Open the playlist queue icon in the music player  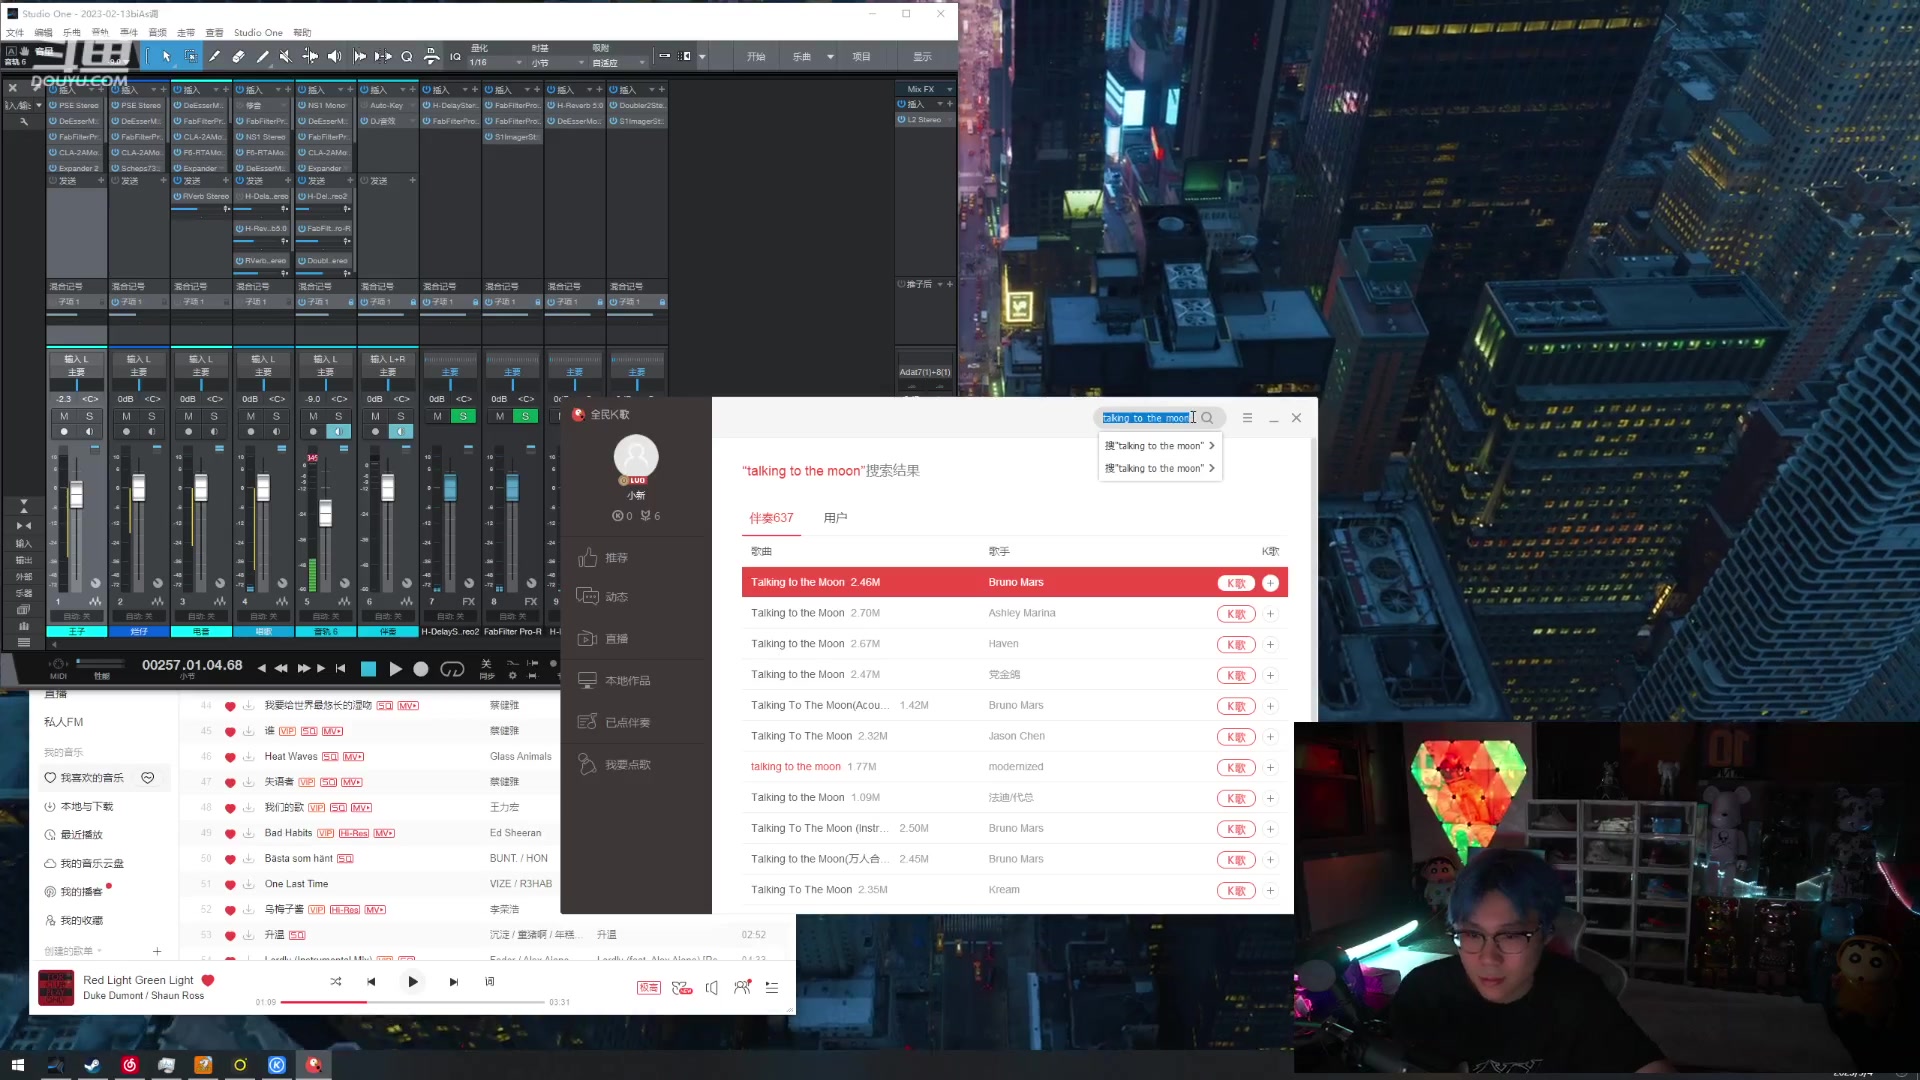pyautogui.click(x=772, y=987)
